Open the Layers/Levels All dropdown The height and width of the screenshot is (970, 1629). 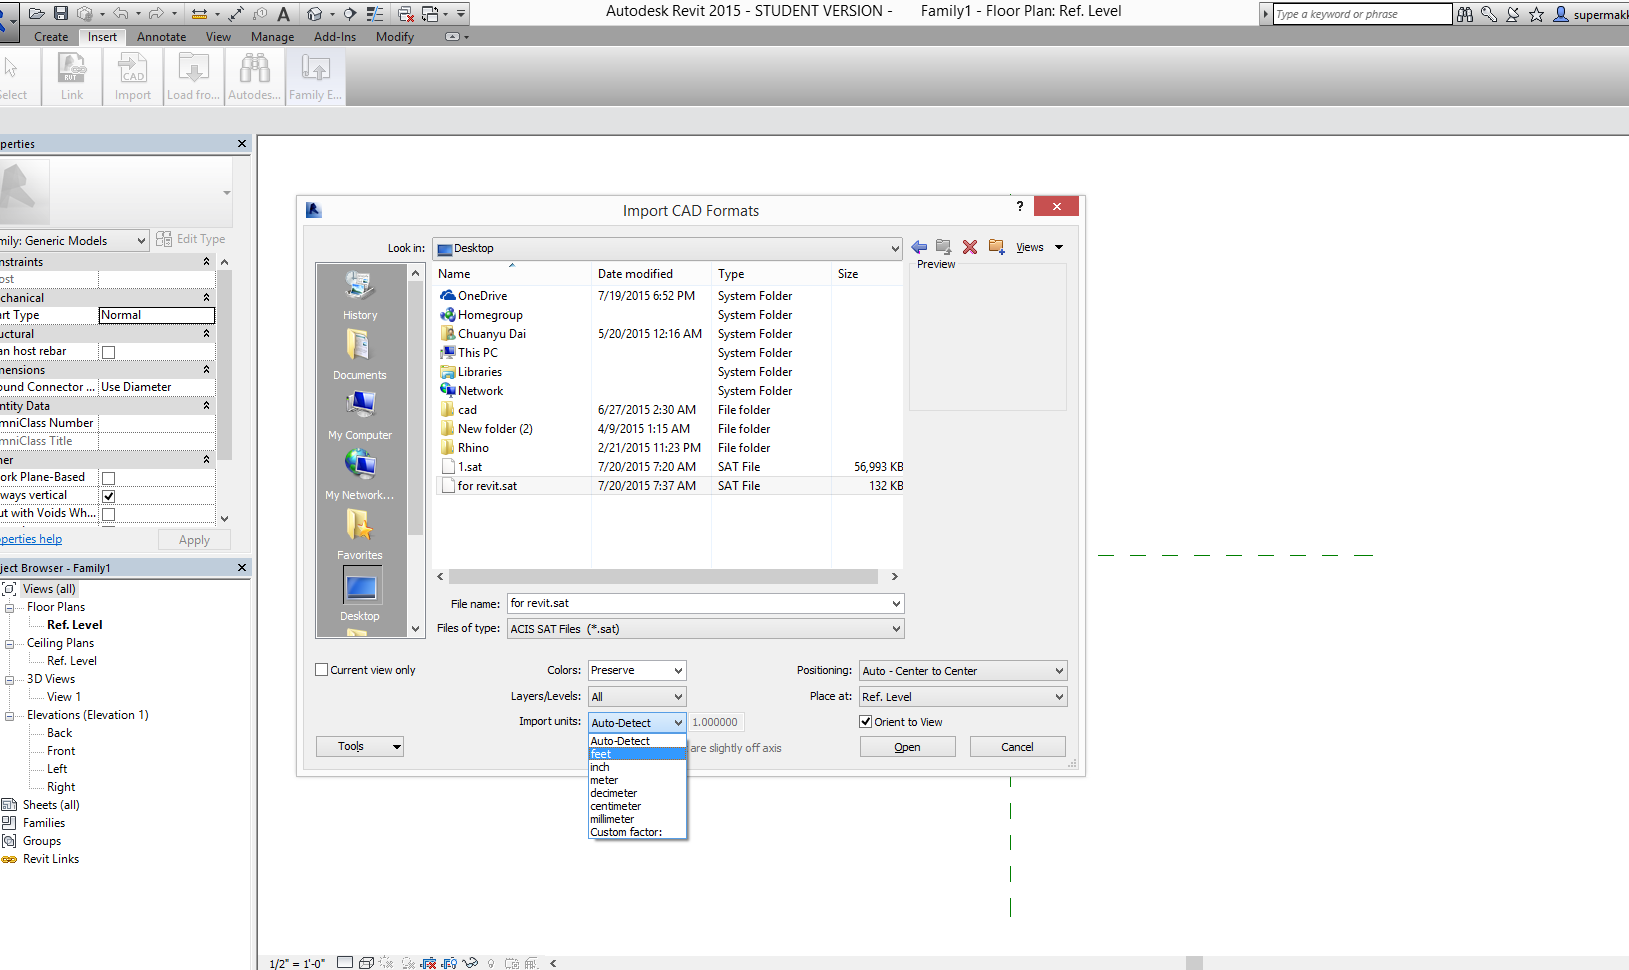coord(637,697)
